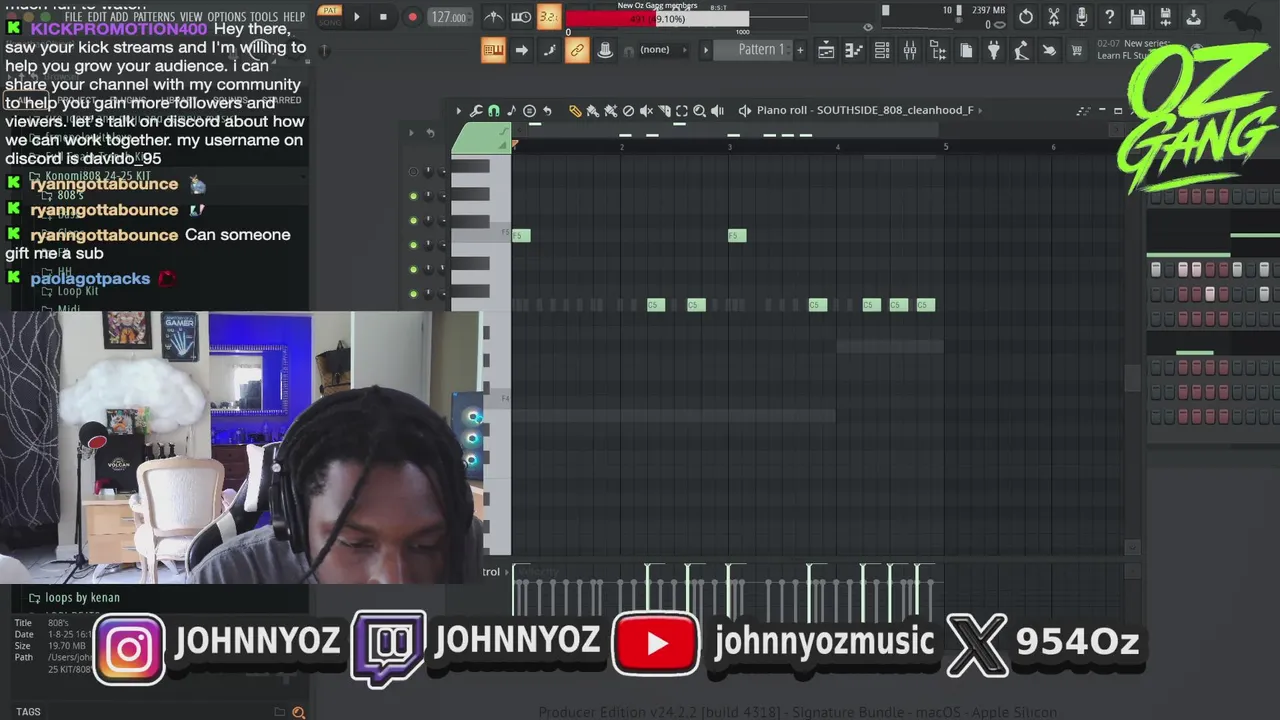This screenshot has width=1280, height=720.
Task: Click the scissors audio editor icon
Action: coord(1054,17)
